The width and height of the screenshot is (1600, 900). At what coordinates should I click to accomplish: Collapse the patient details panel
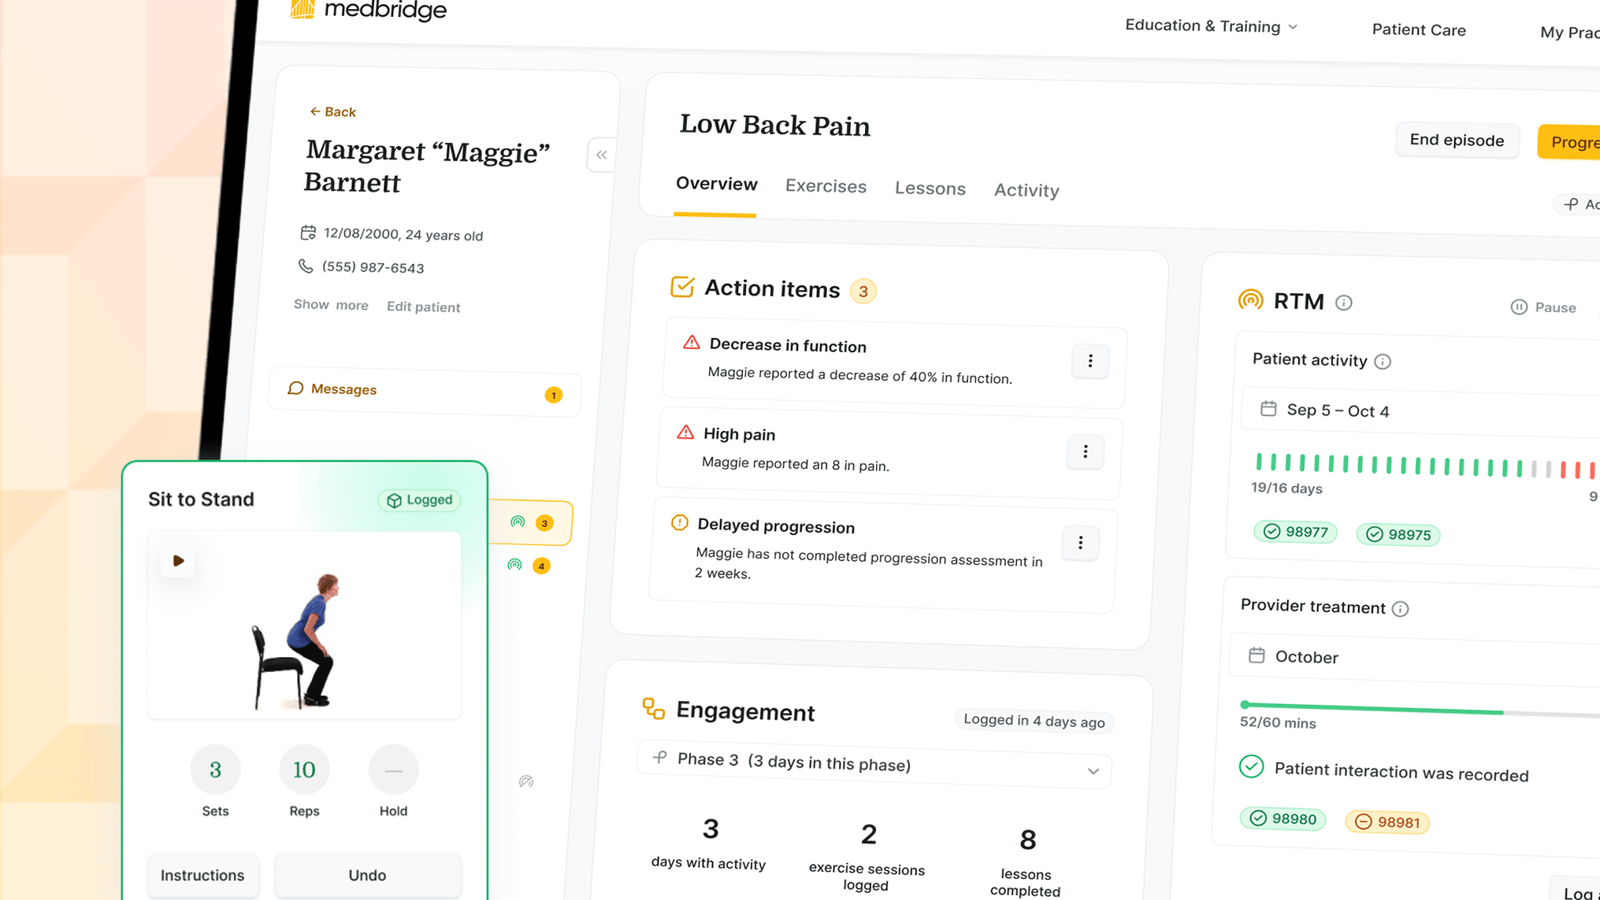click(601, 155)
